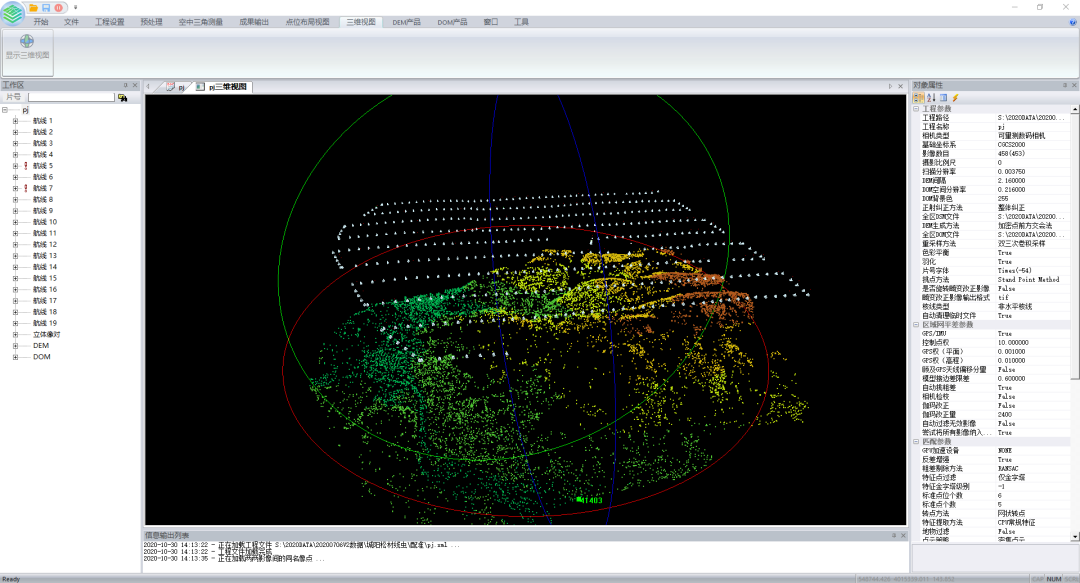This screenshot has width=1080, height=583.
Task: Pin the 工作区 panel with the pushpin button
Action: 125,86
